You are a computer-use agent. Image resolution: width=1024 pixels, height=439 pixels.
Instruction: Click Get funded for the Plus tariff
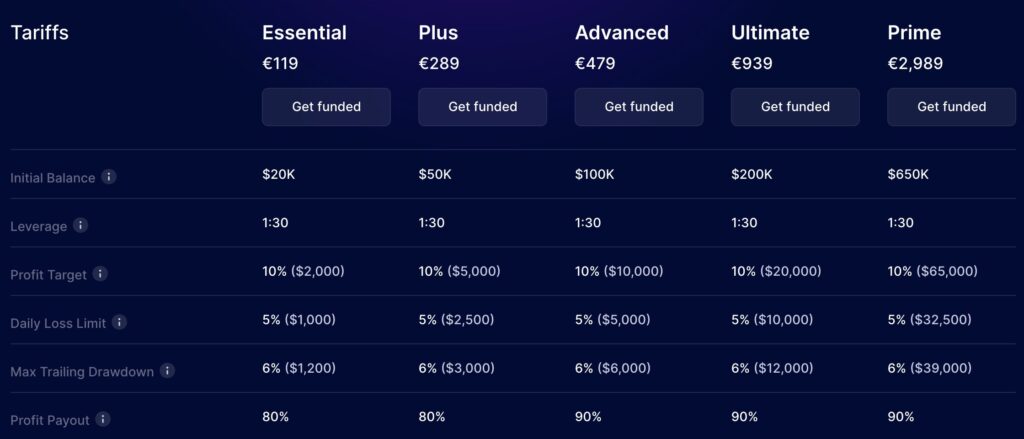coord(482,107)
